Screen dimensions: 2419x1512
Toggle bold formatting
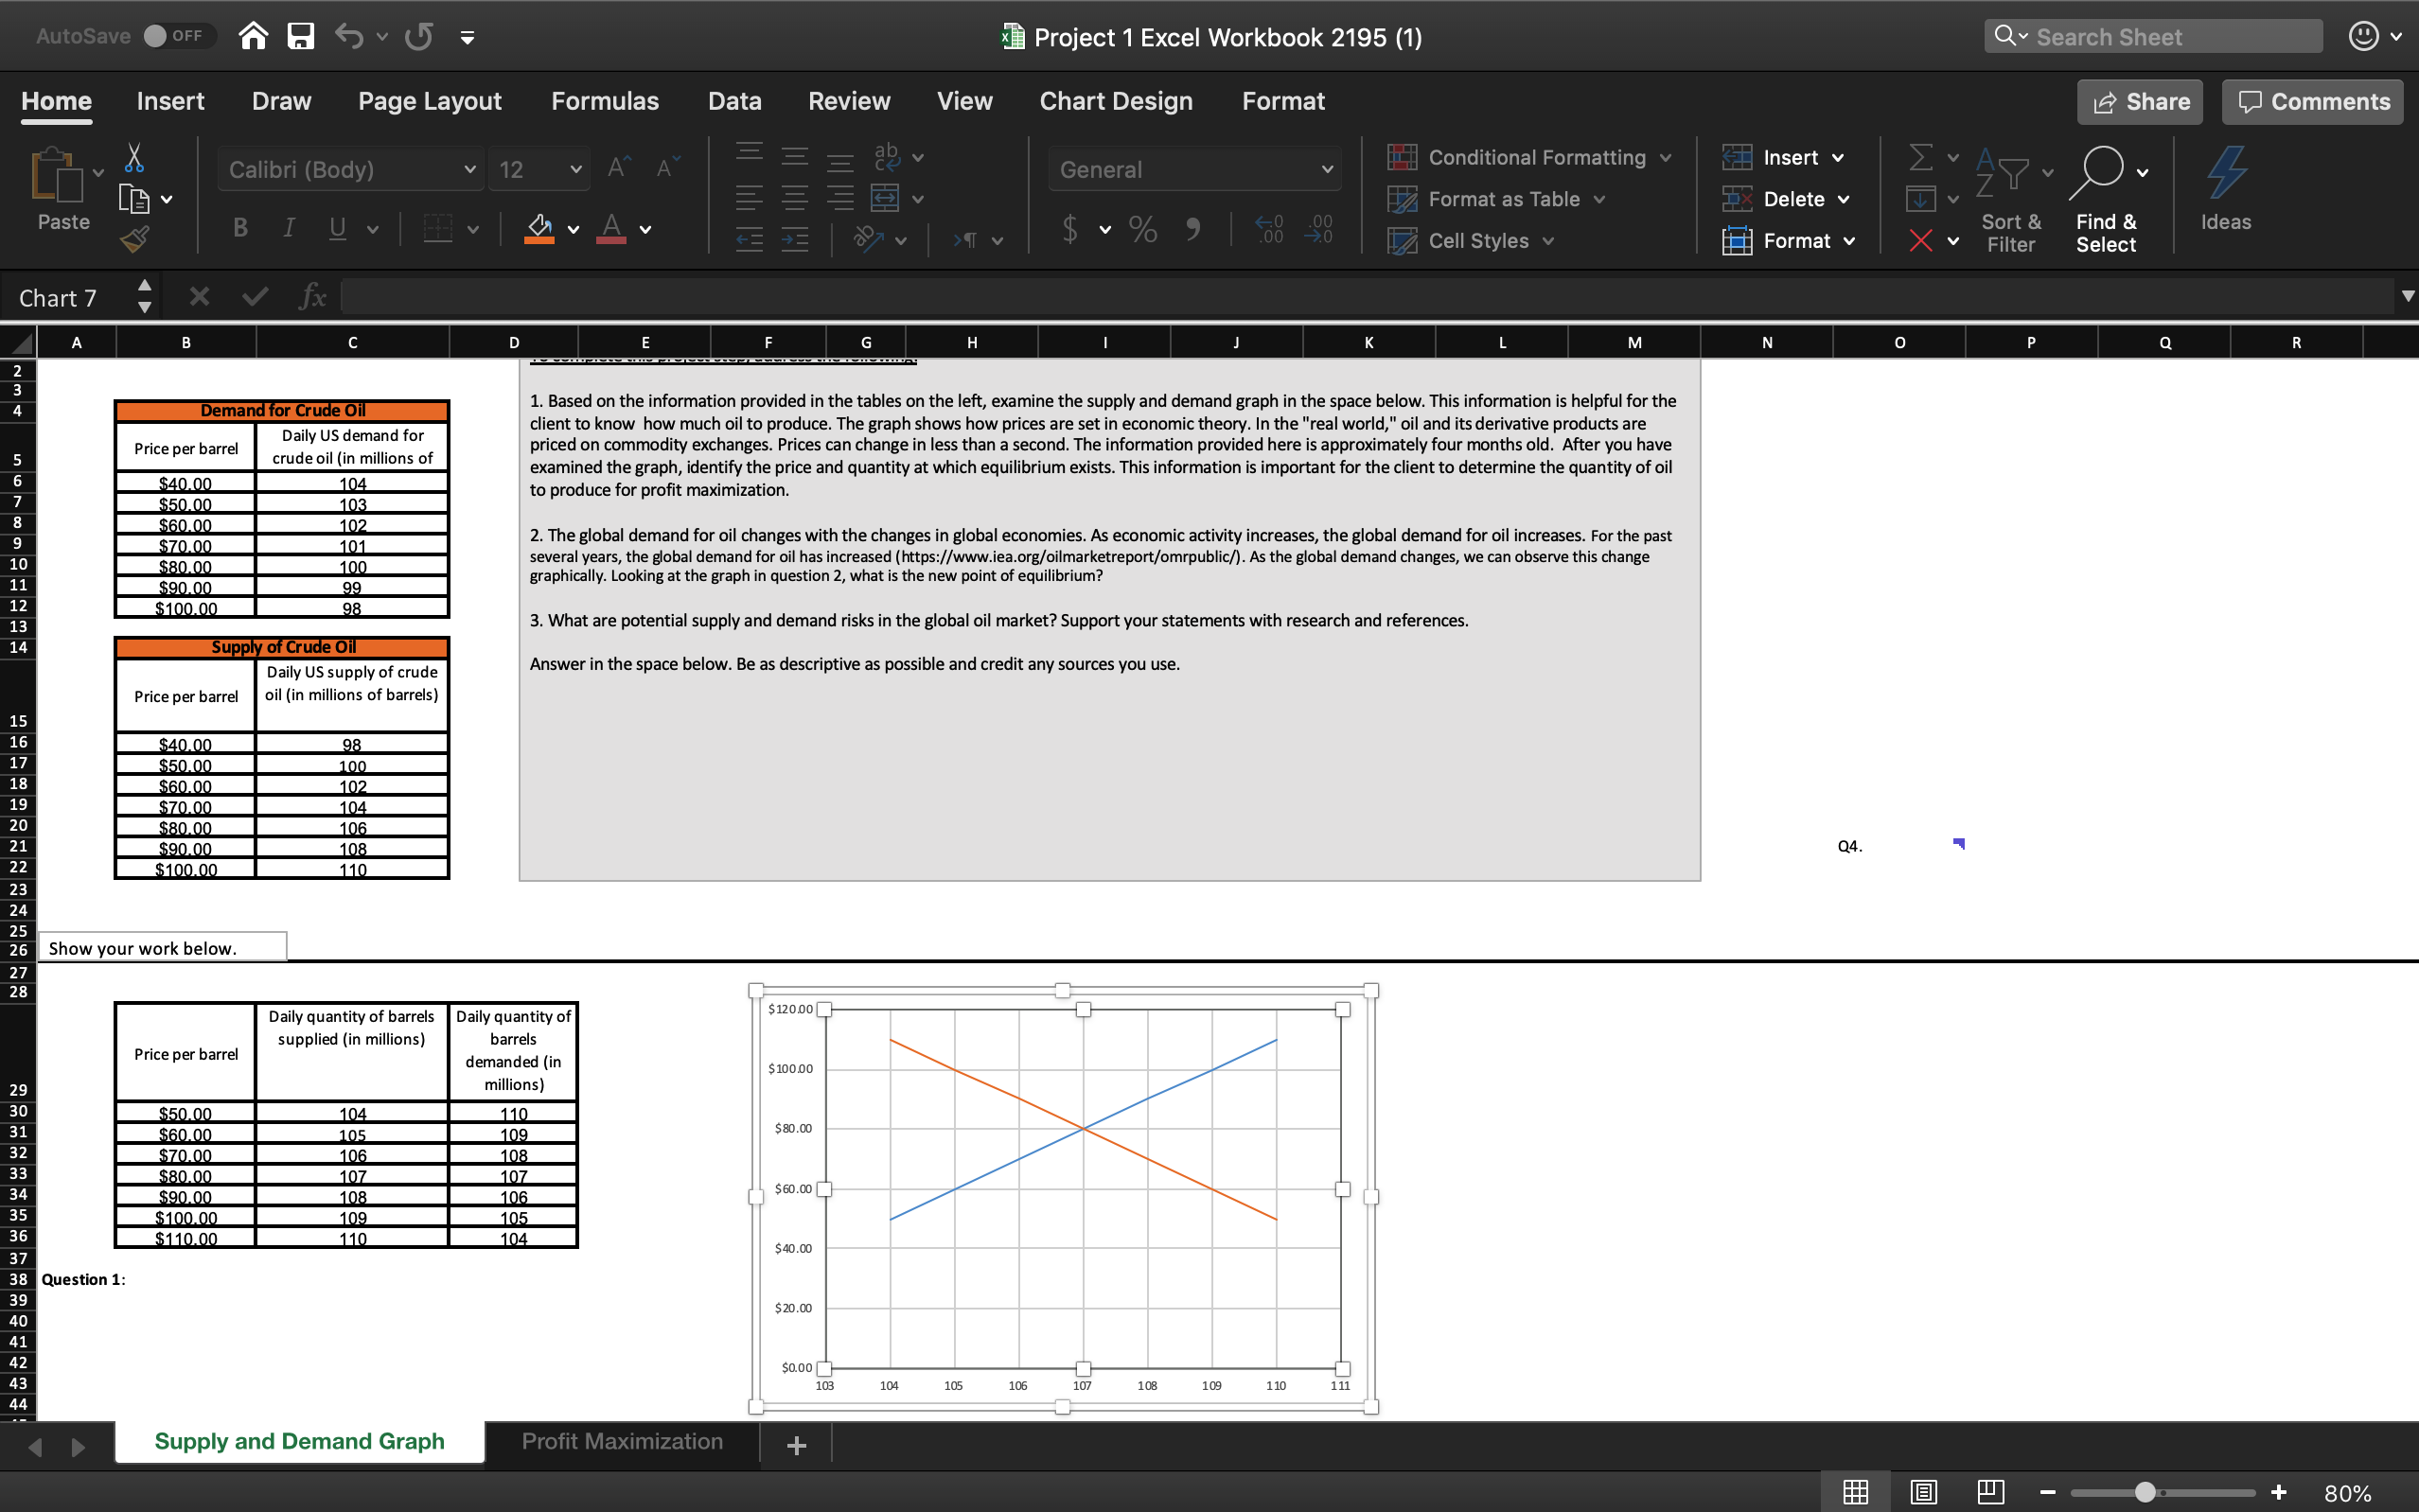pos(239,228)
